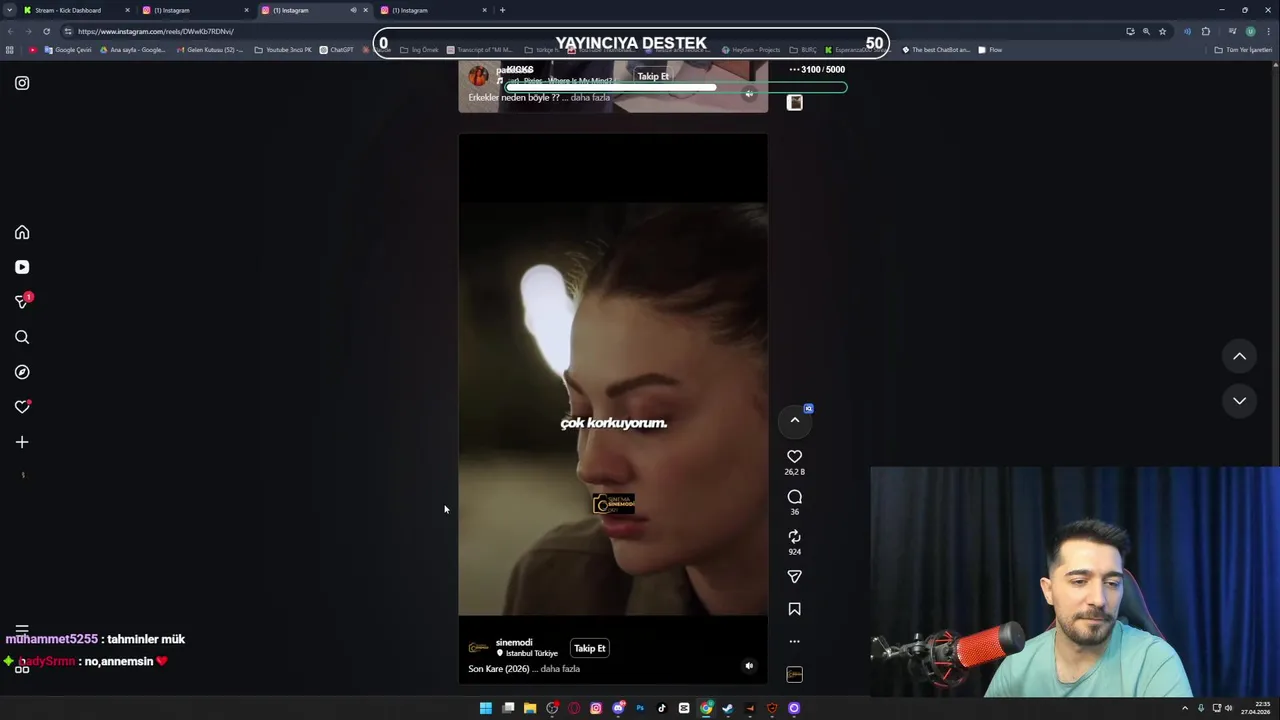Open TikTok from taskbar

662,708
